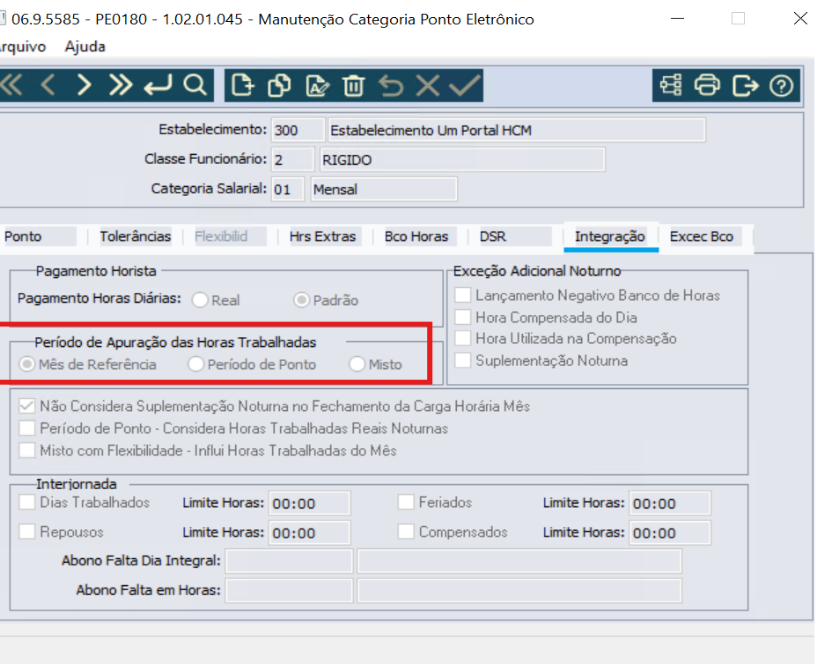Click Limite Horas field for Dias Trabalhados
The image size is (822, 664).
[309, 503]
